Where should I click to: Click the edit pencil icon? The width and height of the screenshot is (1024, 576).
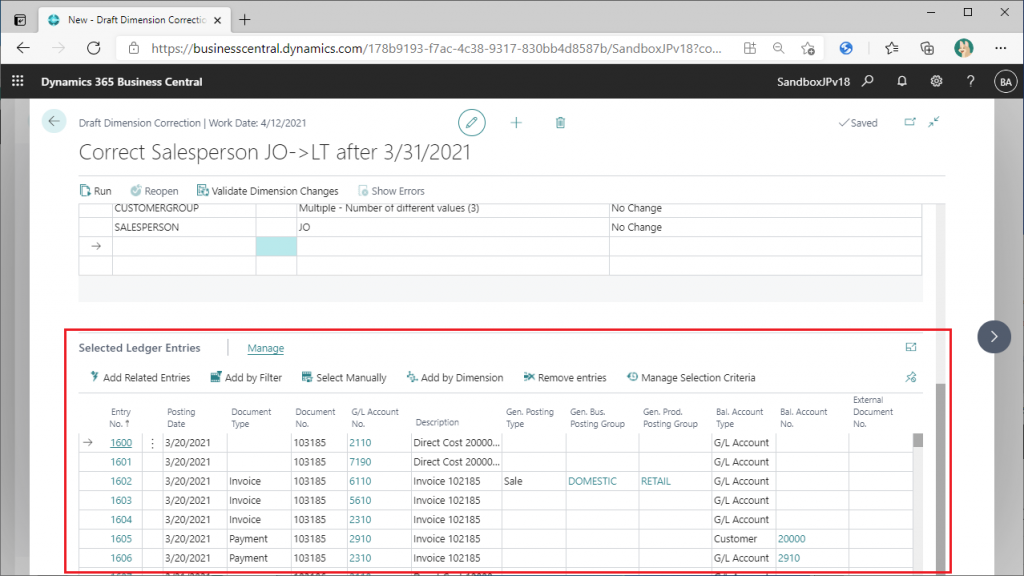(472, 122)
